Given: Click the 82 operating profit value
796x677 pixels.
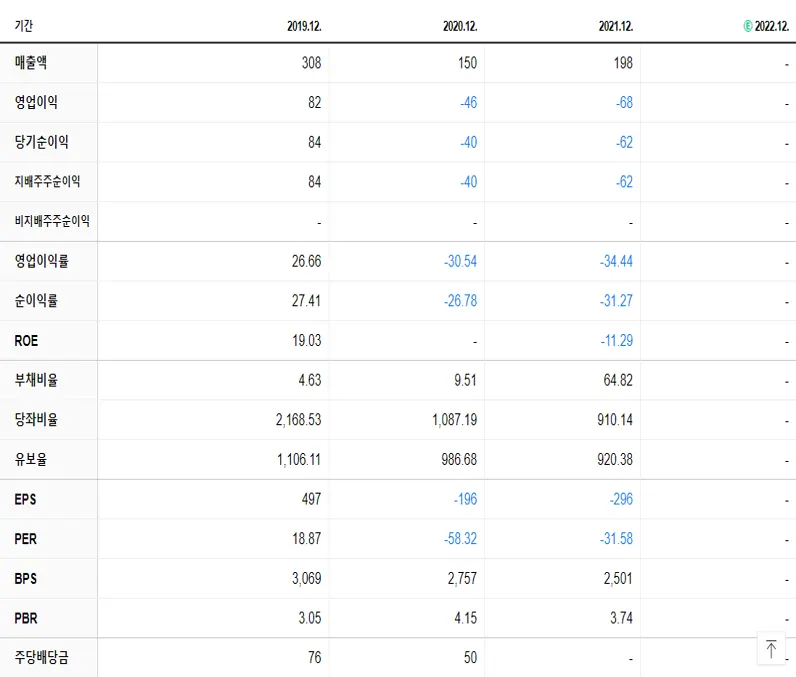Looking at the screenshot, I should (315, 103).
